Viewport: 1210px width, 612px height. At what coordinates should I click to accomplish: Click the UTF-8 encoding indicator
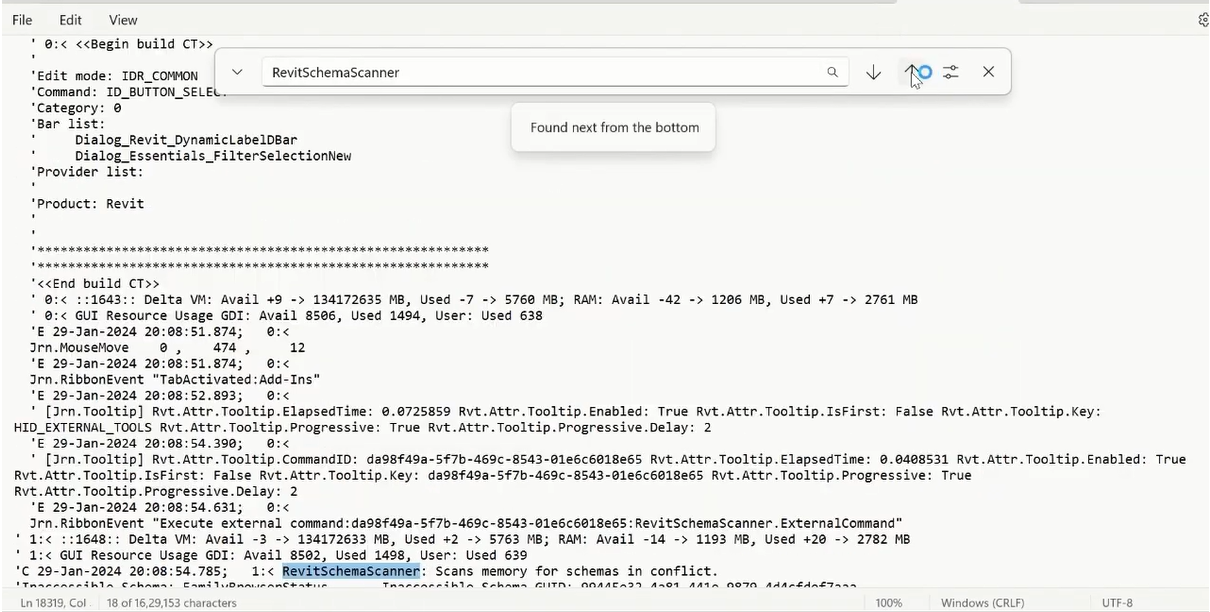click(1116, 603)
